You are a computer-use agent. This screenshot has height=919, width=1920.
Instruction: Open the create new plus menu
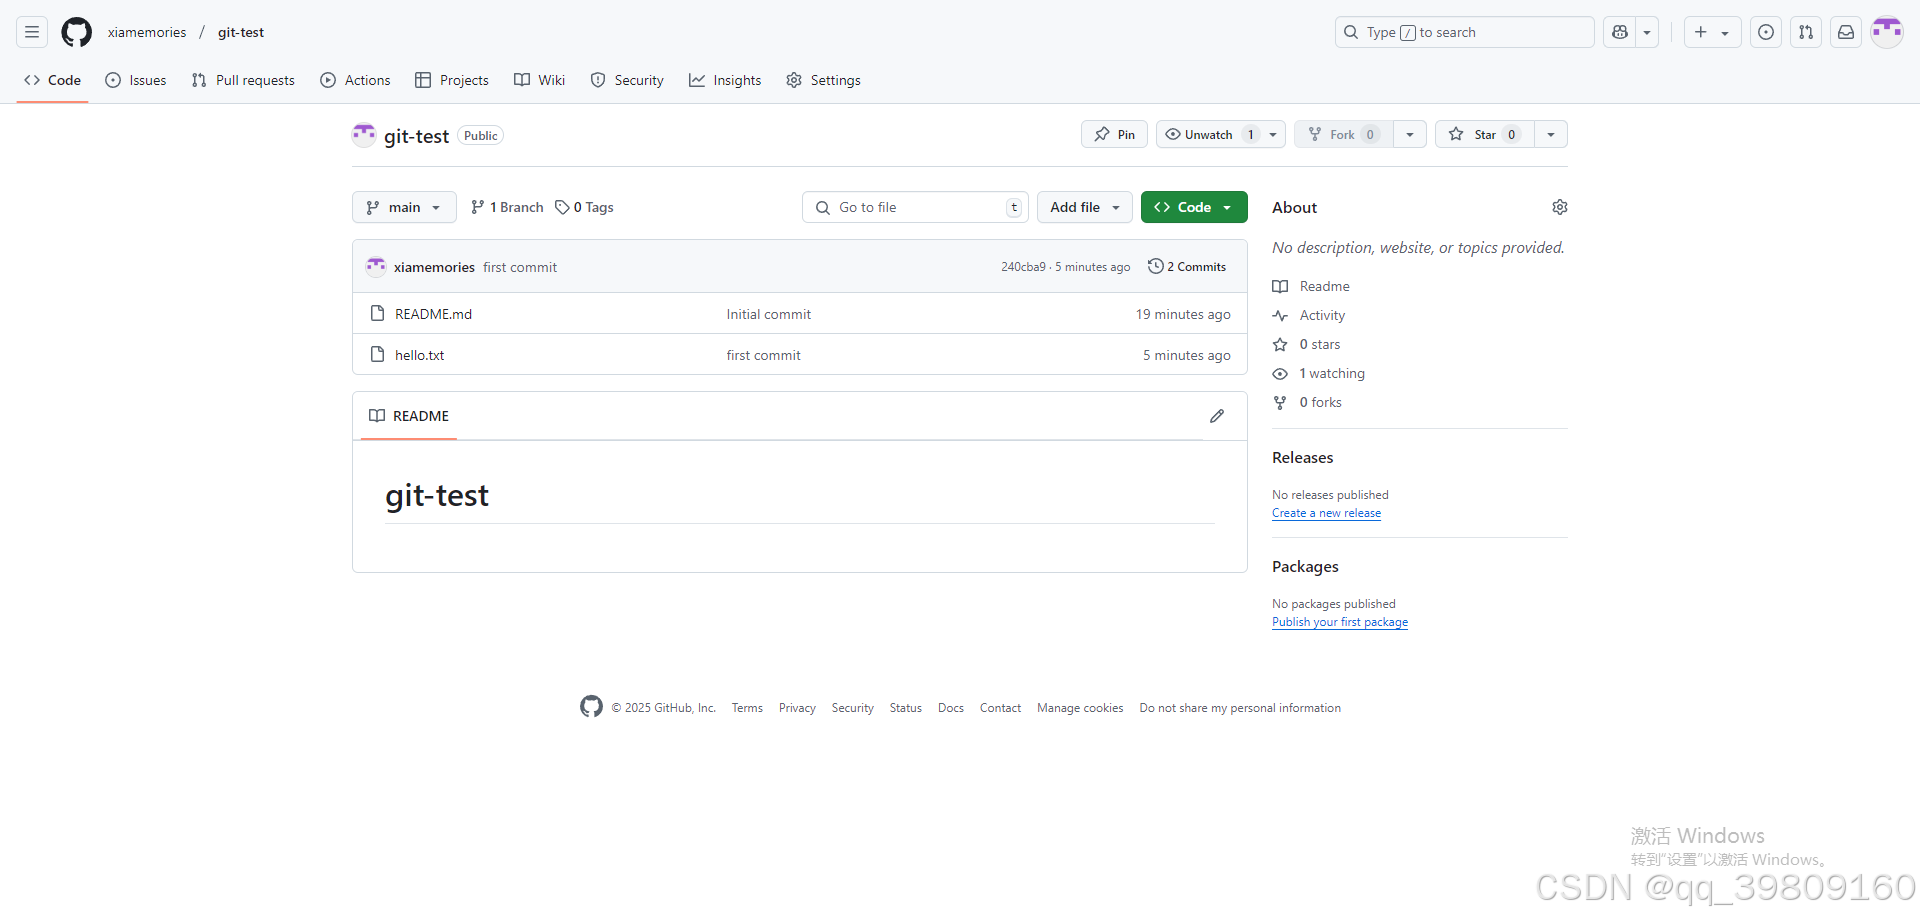coord(1712,32)
